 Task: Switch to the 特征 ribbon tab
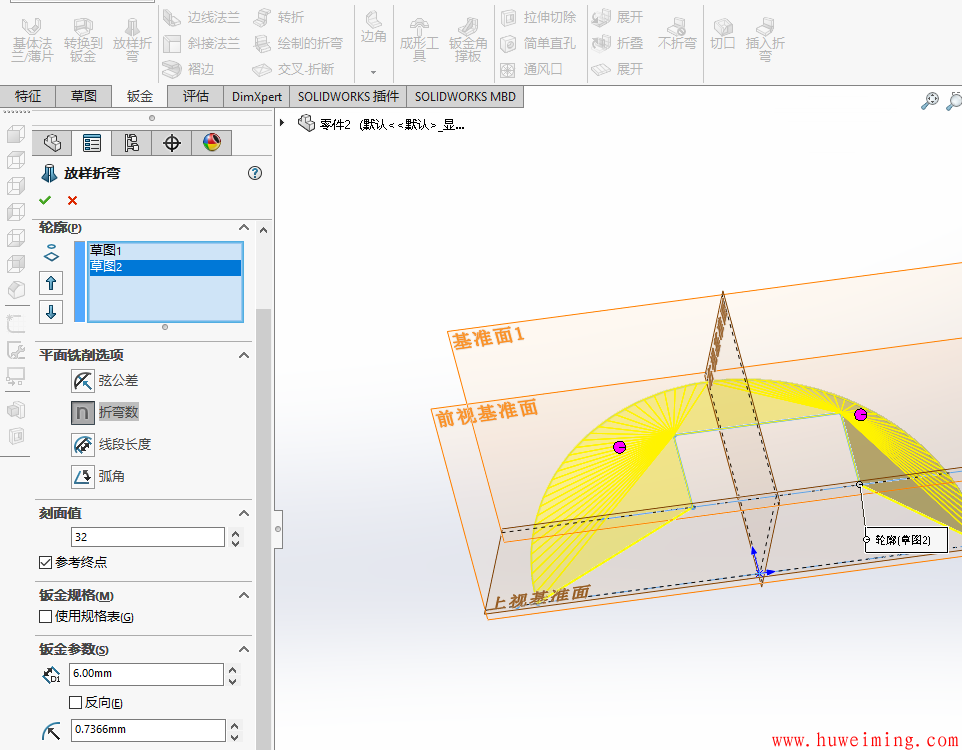coord(28,96)
